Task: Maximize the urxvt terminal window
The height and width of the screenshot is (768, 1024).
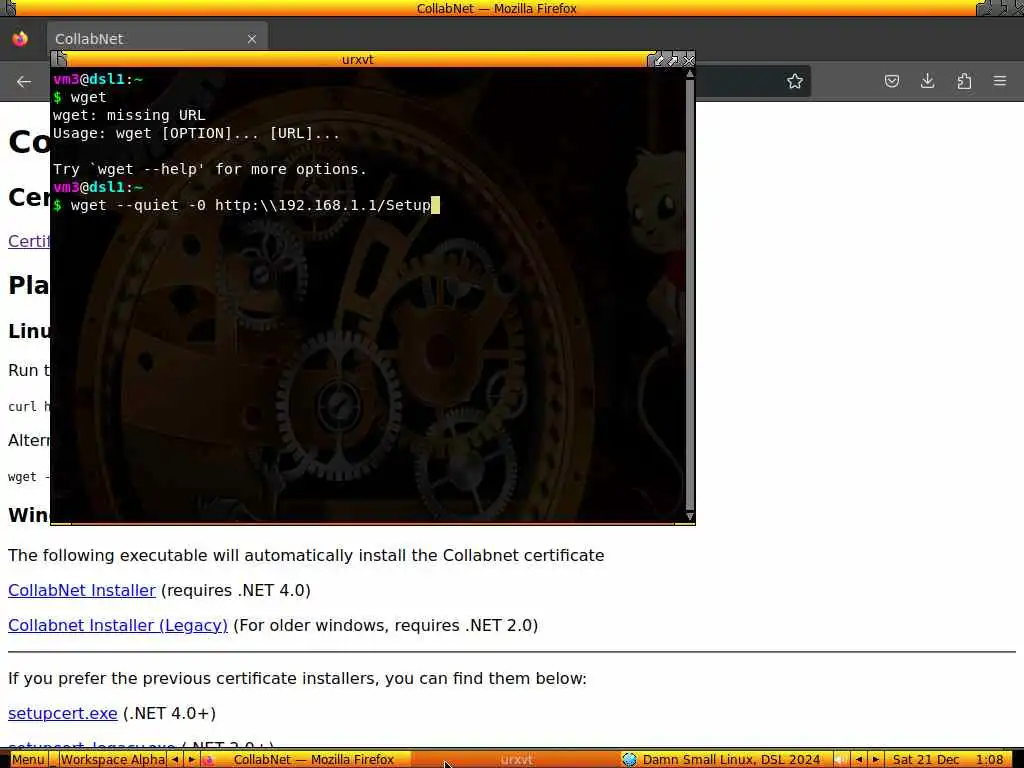Action: (673, 60)
